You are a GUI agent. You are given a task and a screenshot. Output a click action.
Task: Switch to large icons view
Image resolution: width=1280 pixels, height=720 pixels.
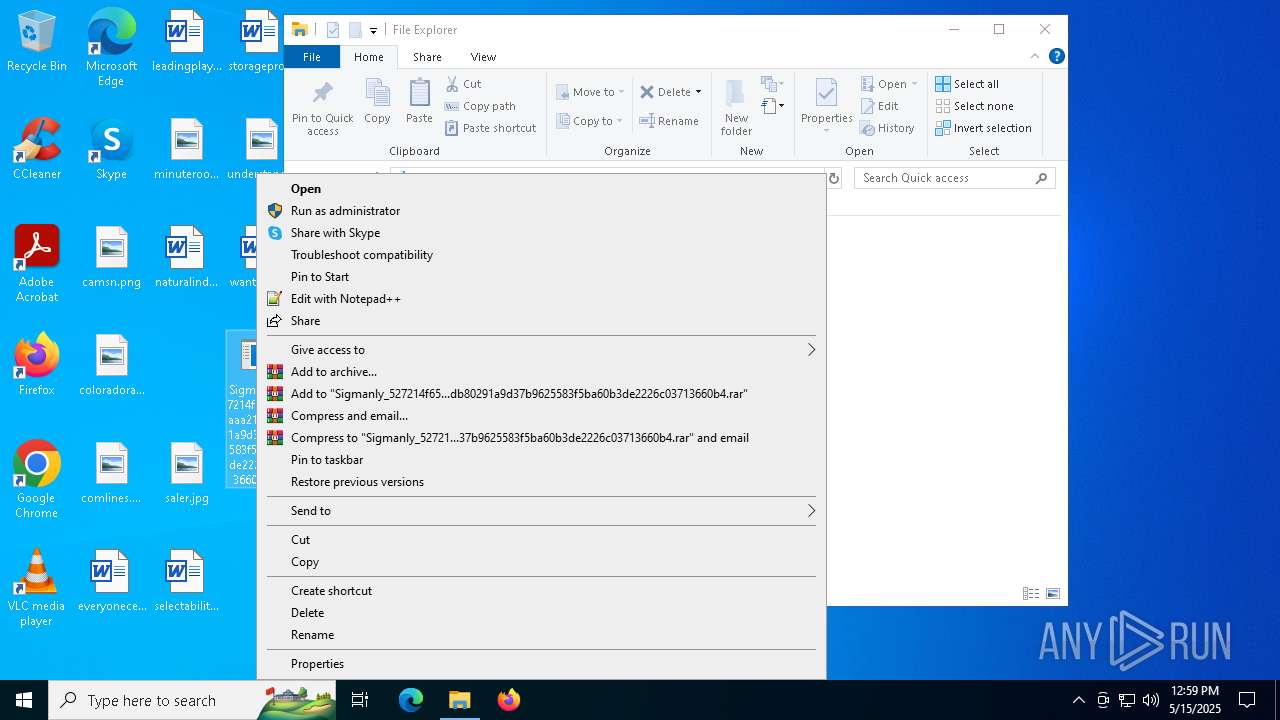[1053, 593]
